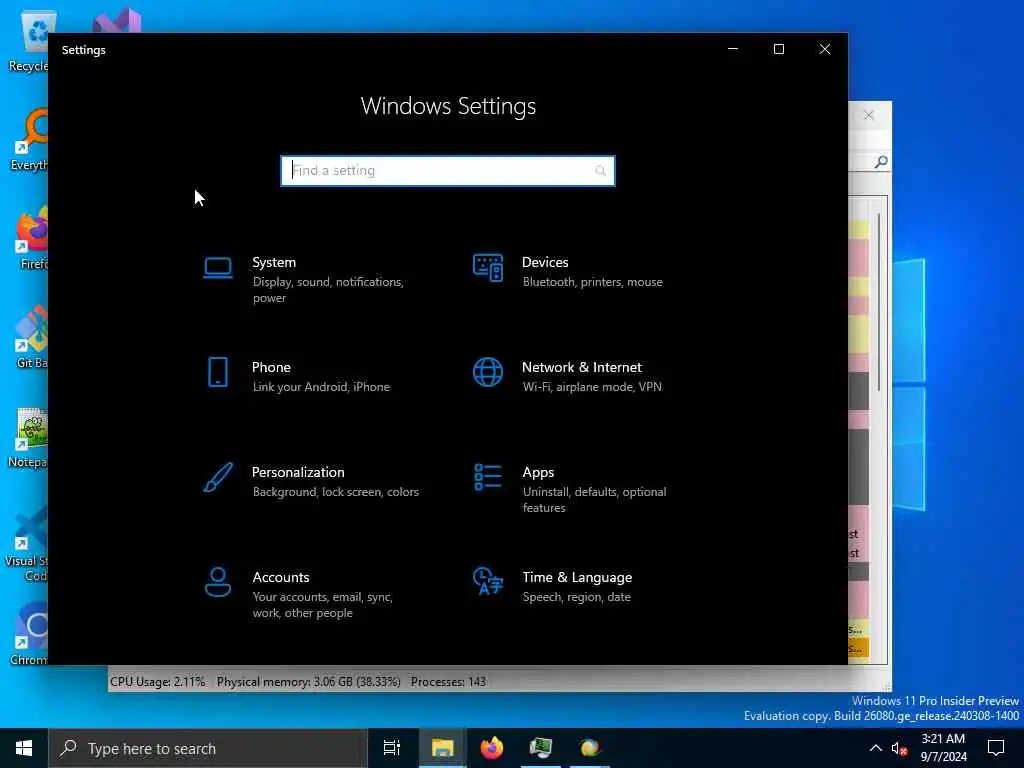The width and height of the screenshot is (1024, 768).
Task: Open Network & Internet category label
Action: point(581,368)
